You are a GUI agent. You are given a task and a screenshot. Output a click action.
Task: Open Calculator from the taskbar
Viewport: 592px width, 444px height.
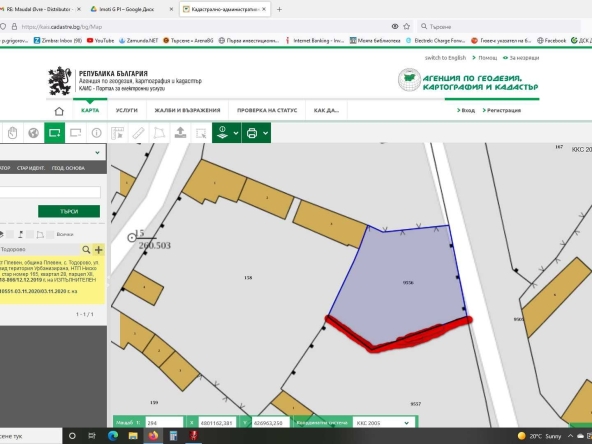[x=173, y=436]
